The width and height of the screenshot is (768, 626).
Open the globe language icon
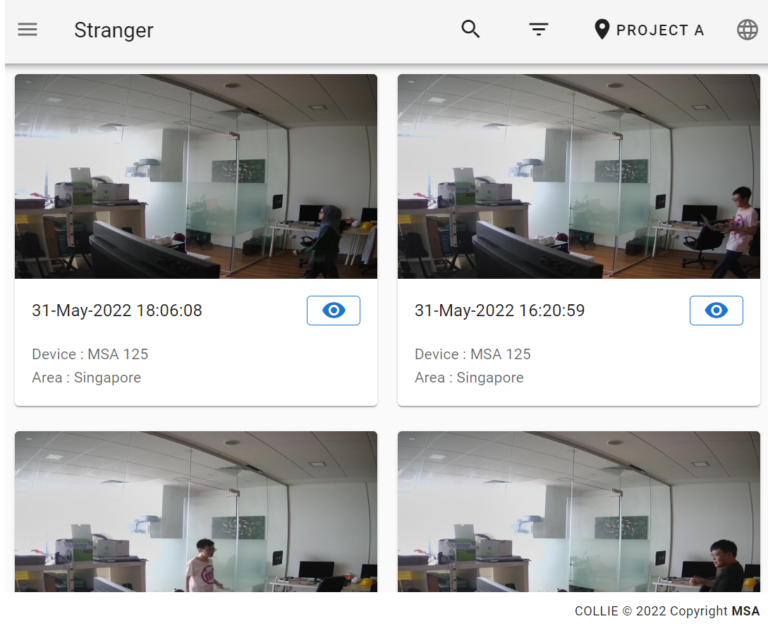[x=747, y=30]
